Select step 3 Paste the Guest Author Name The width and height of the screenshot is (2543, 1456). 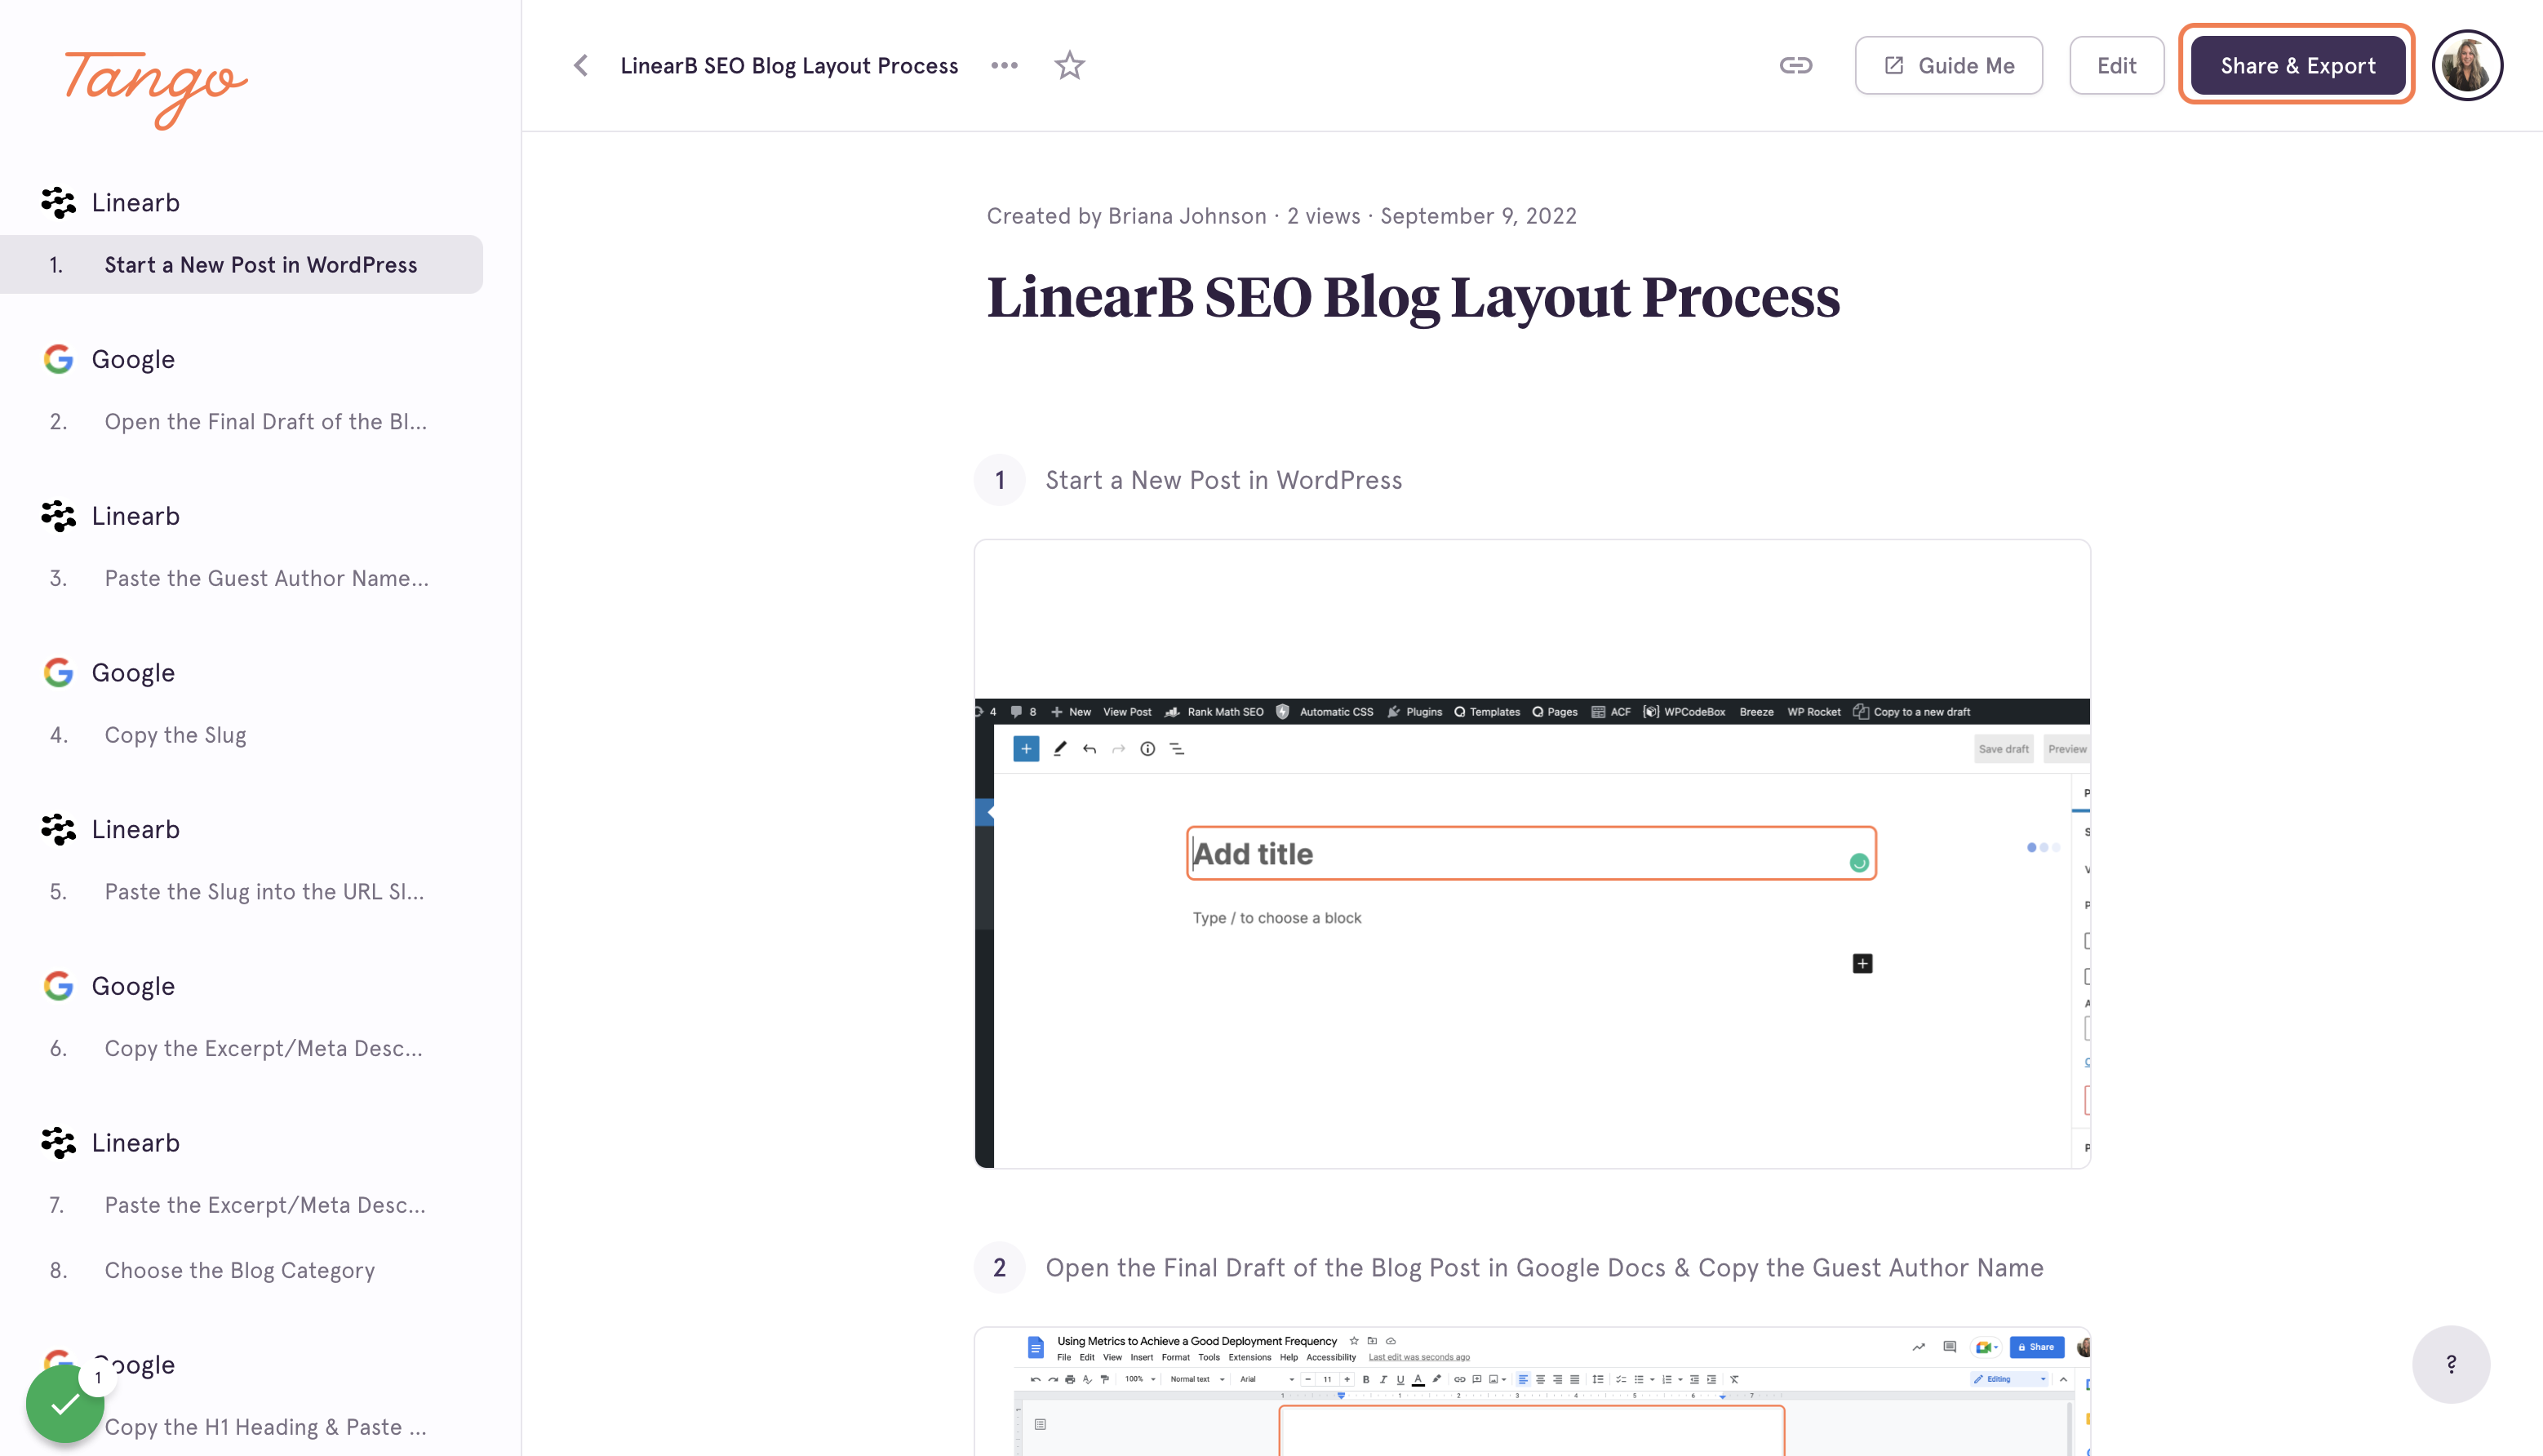[241, 578]
